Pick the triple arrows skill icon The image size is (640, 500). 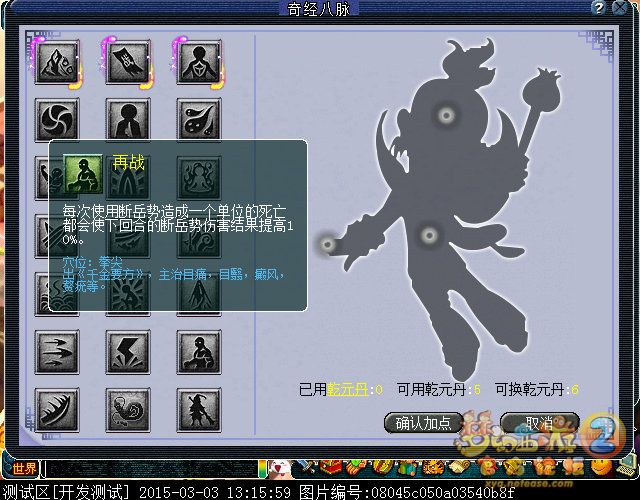(x=57, y=352)
